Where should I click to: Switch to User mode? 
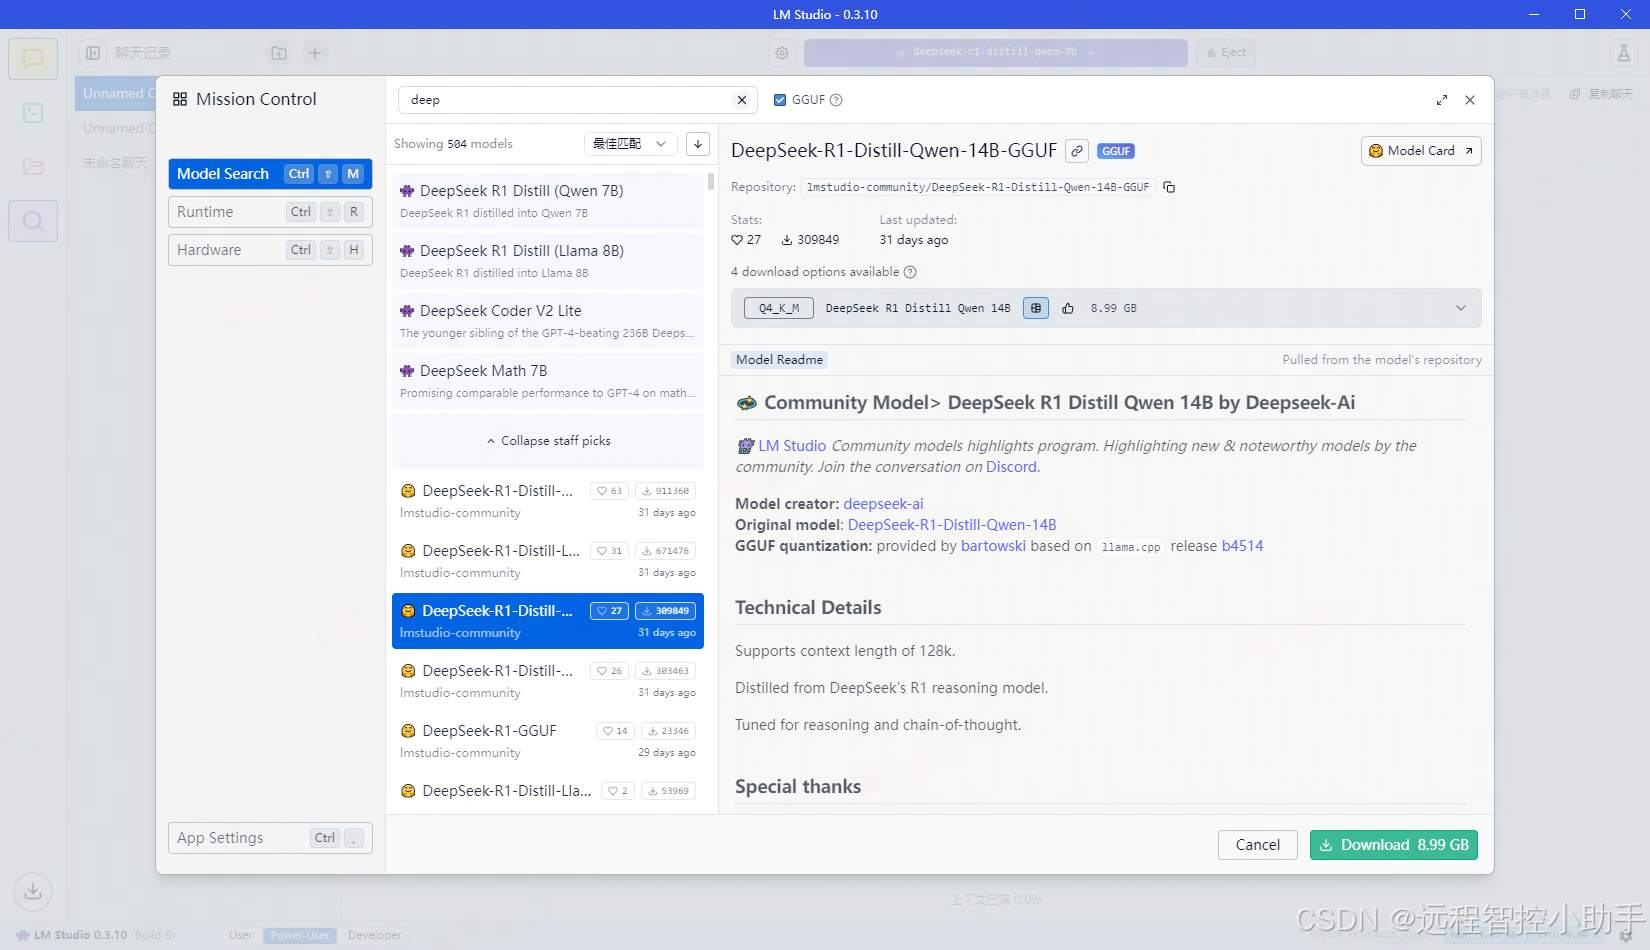coord(241,936)
